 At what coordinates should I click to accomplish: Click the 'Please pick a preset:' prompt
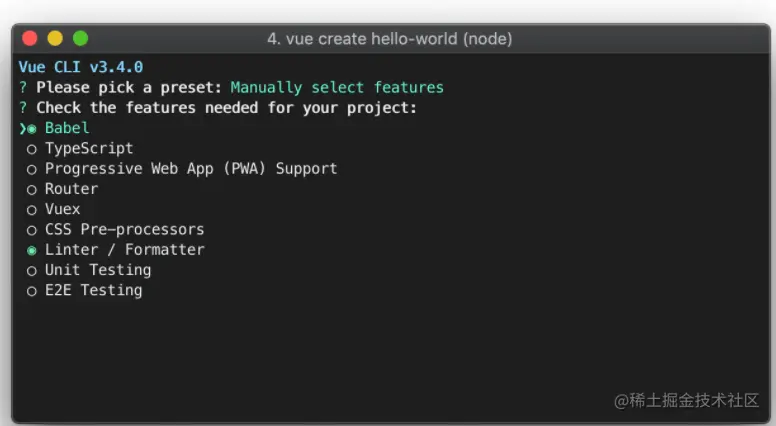tap(129, 88)
